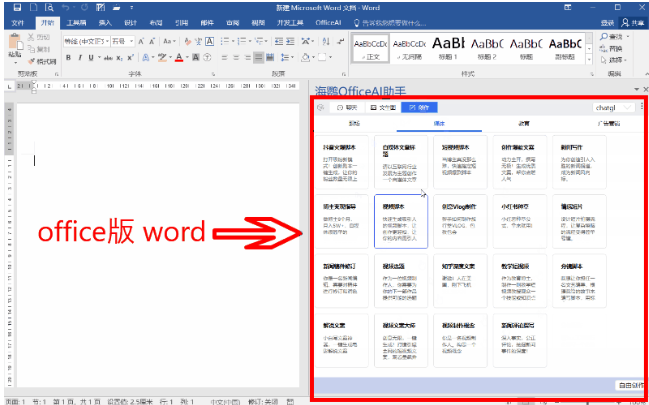The width and height of the screenshot is (649, 405).
Task: Click the Distributed alignment icon
Action: (x=270, y=58)
